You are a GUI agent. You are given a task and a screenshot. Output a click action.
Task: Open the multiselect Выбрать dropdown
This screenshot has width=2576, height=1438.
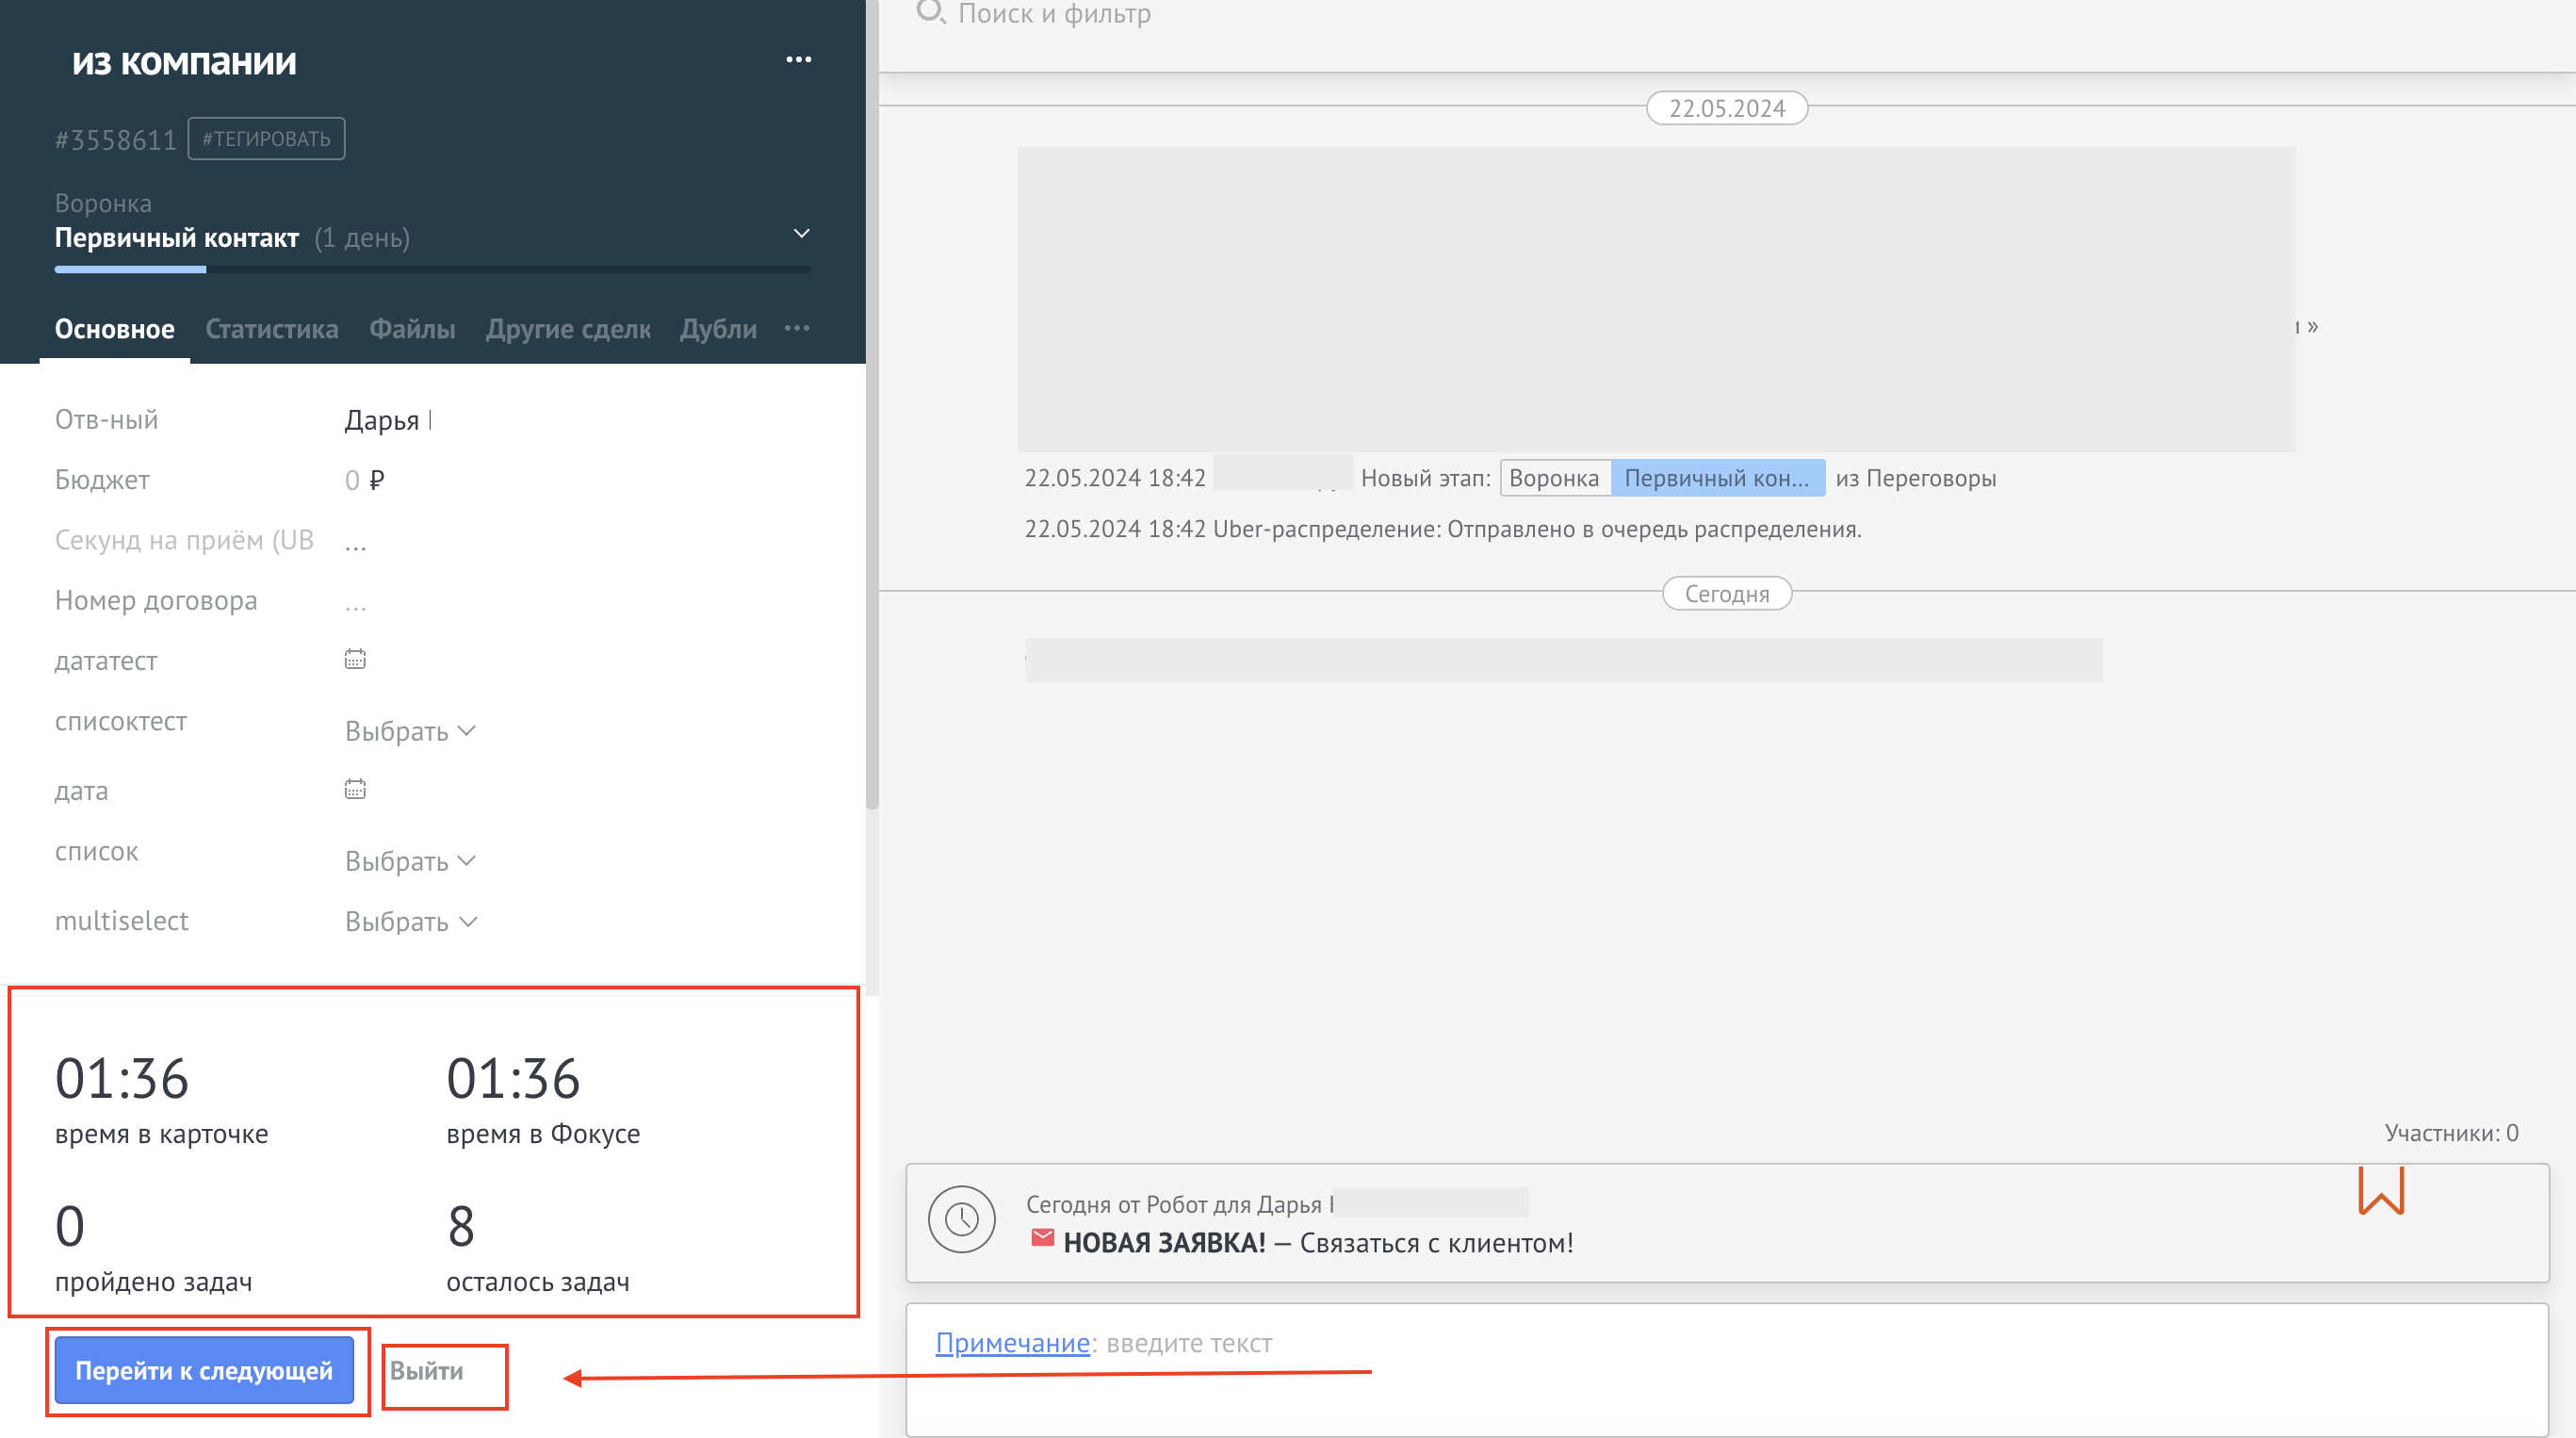(x=411, y=921)
